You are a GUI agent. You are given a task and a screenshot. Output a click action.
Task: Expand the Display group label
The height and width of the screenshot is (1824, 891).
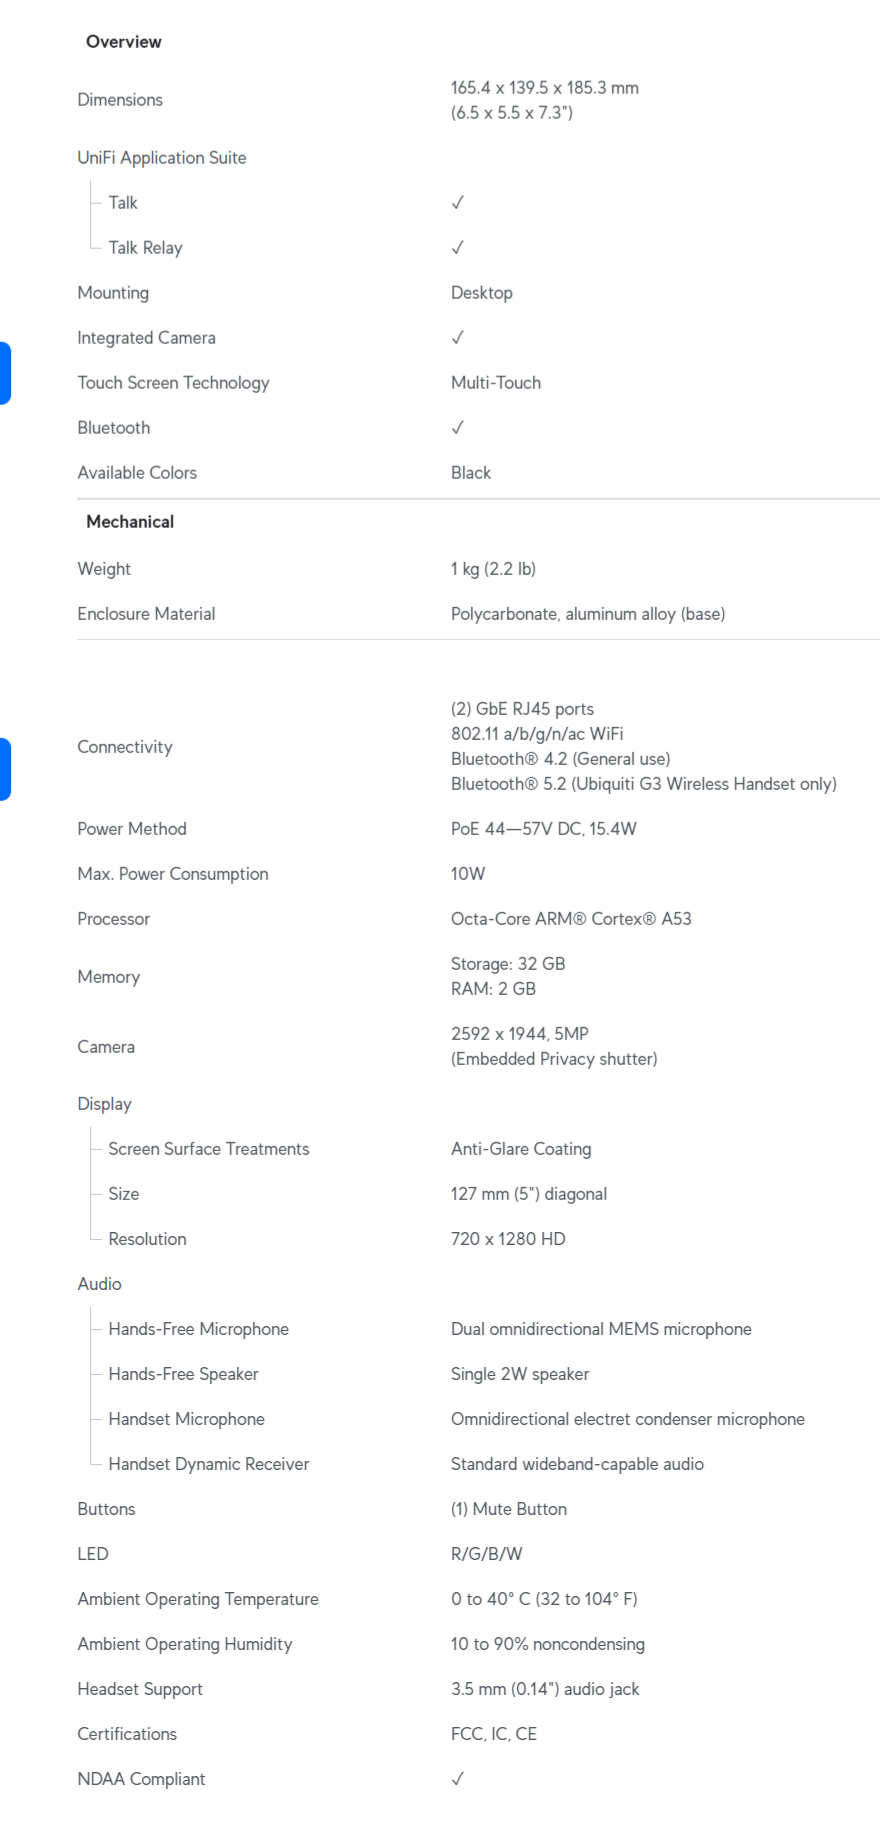105,1104
